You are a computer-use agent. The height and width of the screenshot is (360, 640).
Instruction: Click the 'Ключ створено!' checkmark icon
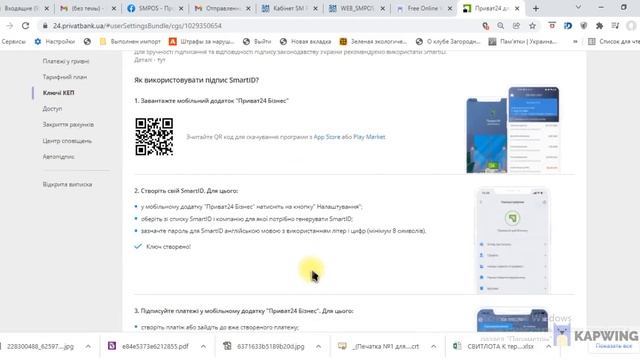[x=138, y=247]
